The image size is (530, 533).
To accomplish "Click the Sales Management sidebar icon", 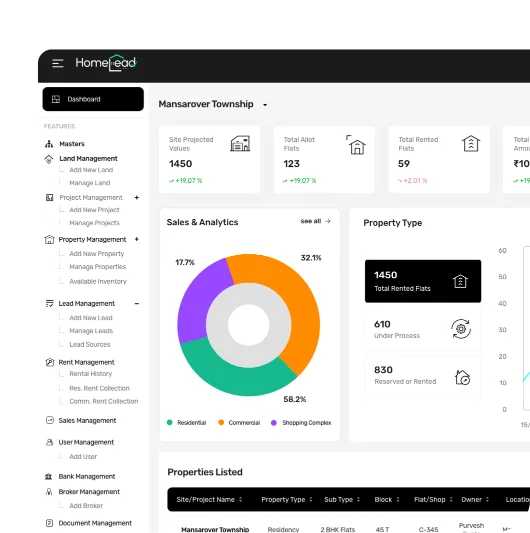I will (50, 420).
